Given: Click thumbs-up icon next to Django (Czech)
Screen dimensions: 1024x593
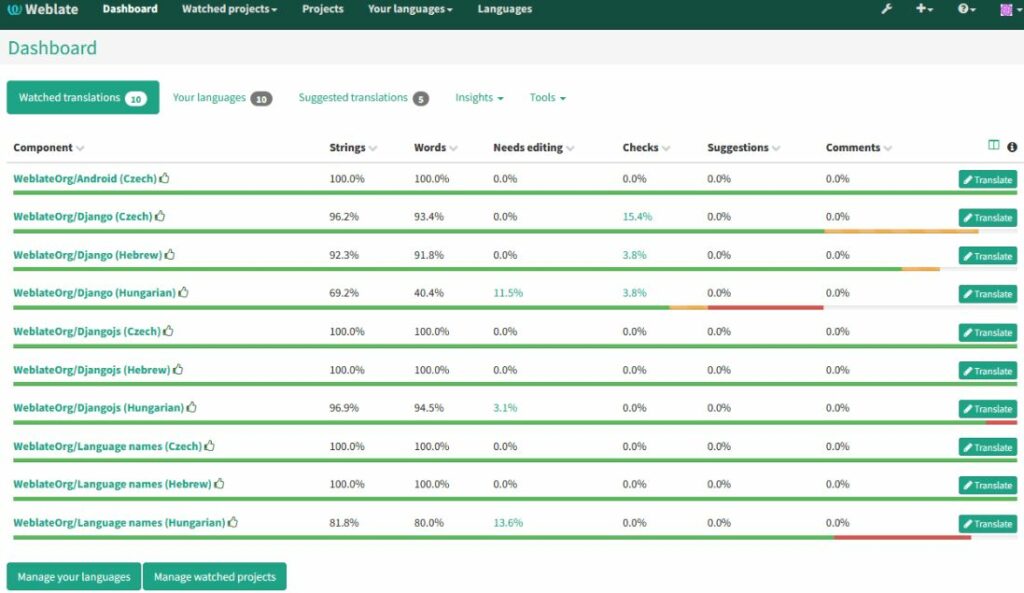Looking at the screenshot, I should pyautogui.click(x=160, y=216).
